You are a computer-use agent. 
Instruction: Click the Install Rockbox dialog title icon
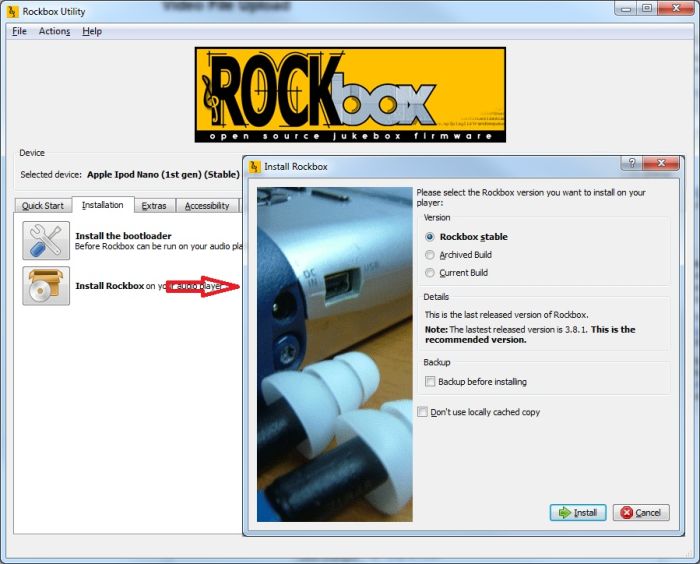tap(254, 167)
